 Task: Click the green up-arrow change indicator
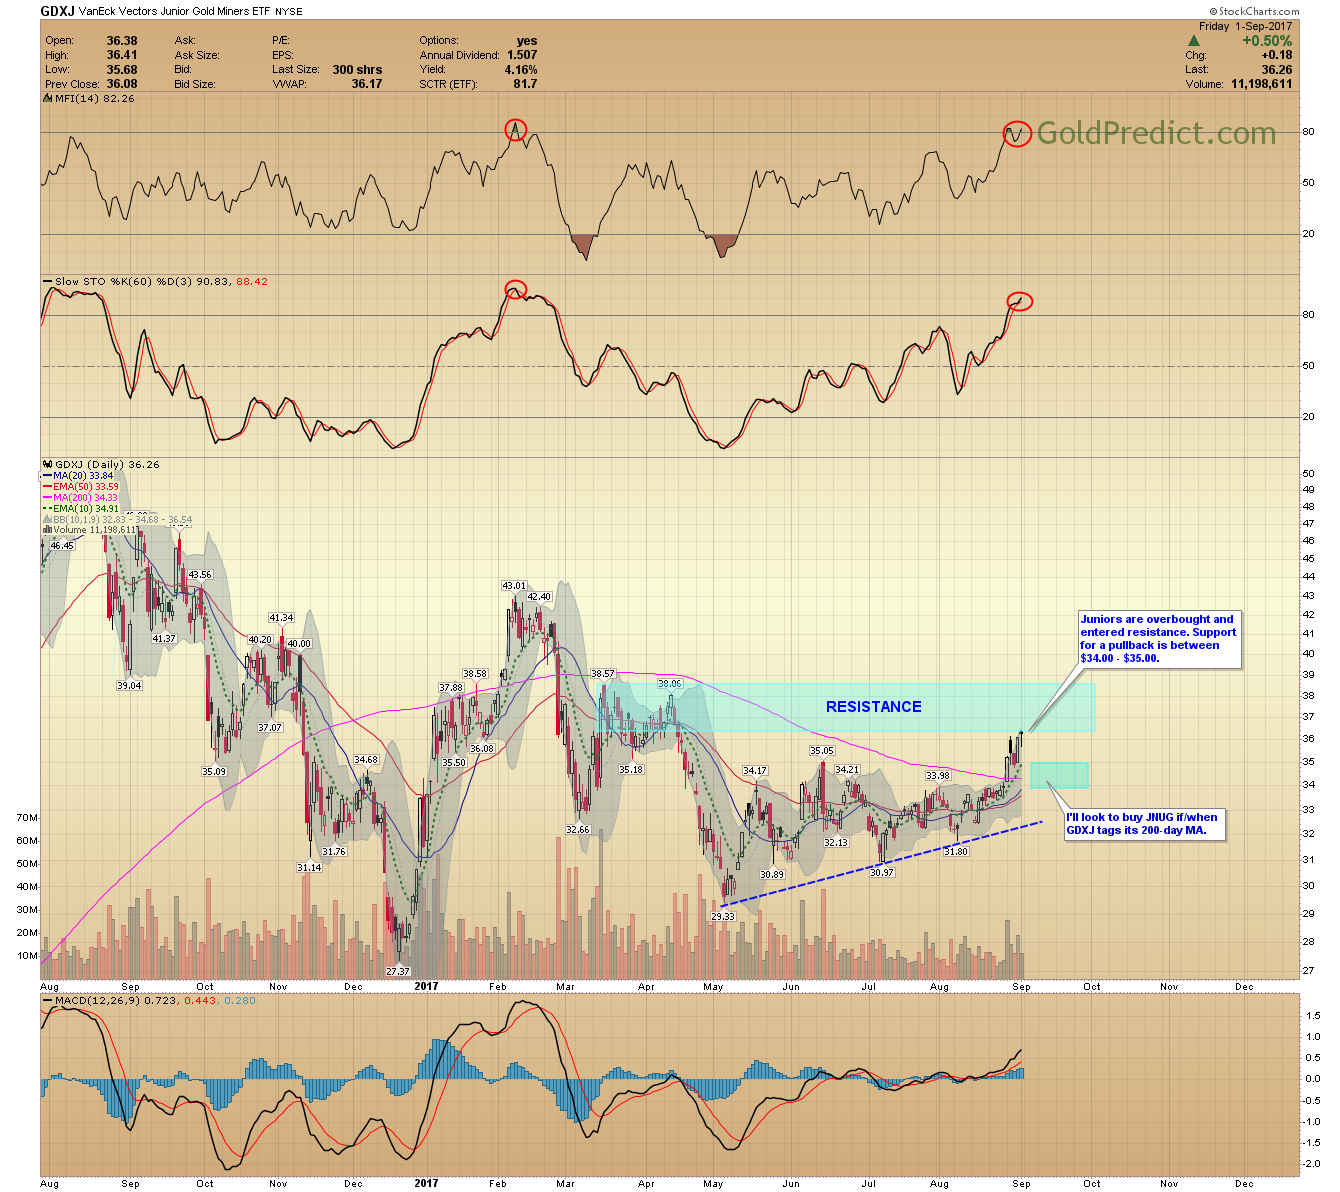(x=1192, y=41)
